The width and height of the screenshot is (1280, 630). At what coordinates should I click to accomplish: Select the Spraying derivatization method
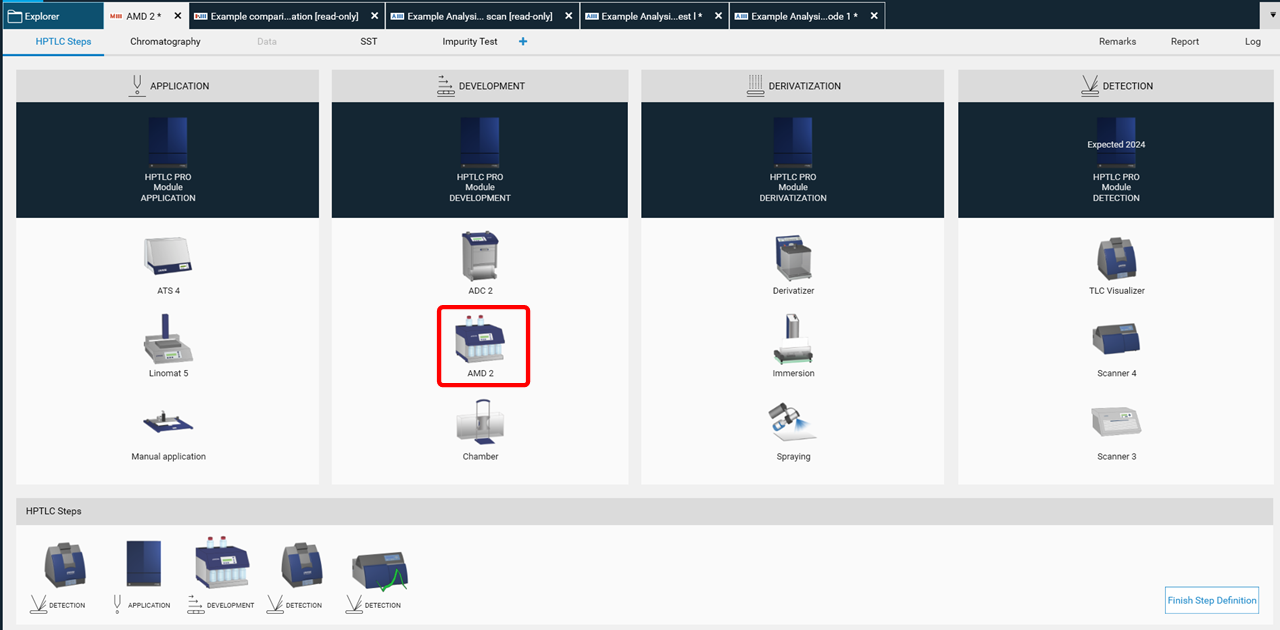pos(793,425)
